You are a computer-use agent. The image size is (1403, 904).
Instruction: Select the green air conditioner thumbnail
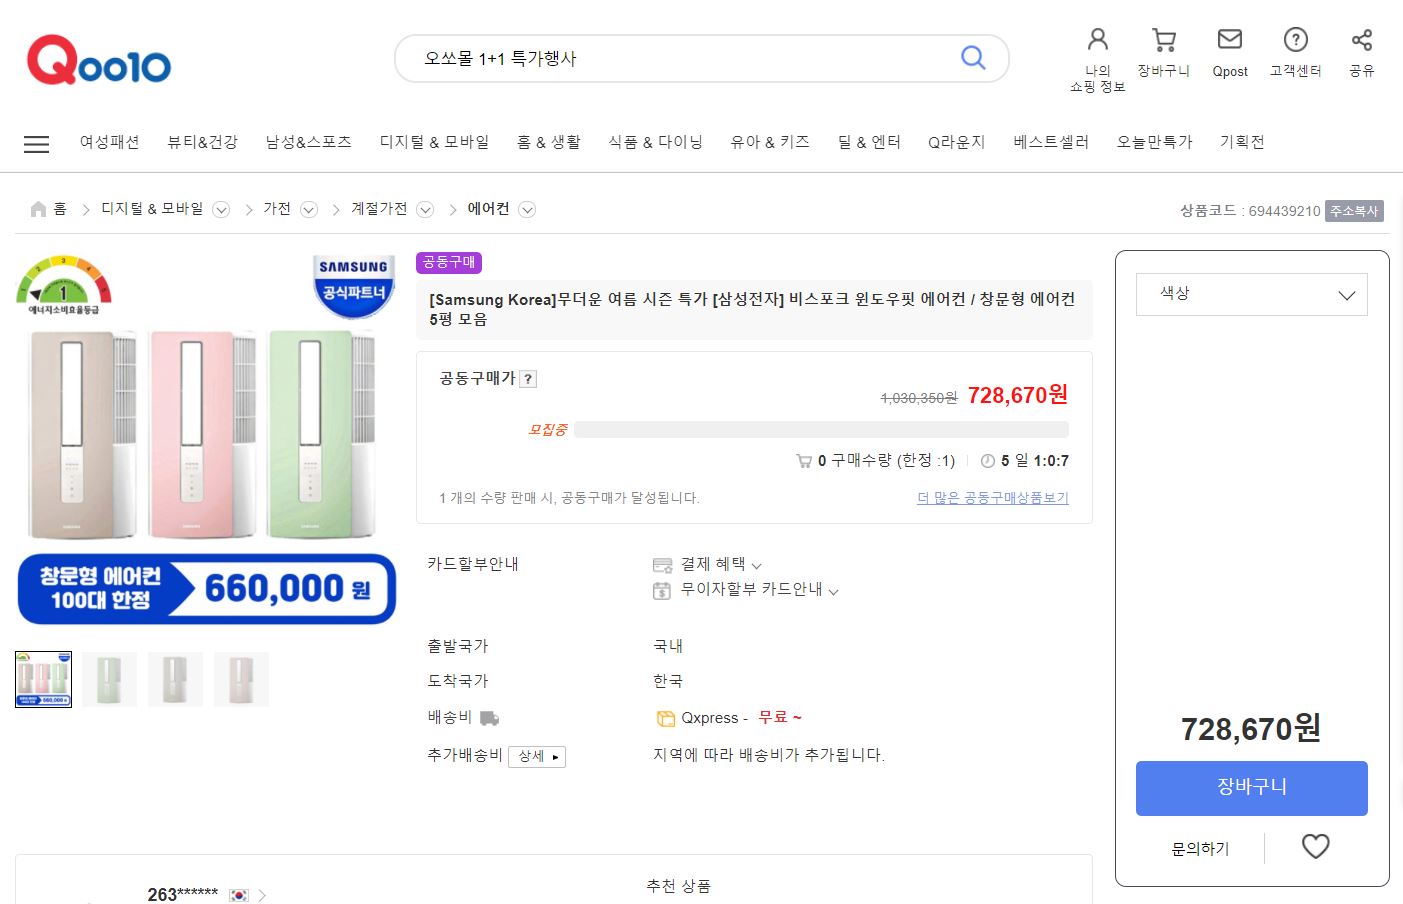[109, 679]
